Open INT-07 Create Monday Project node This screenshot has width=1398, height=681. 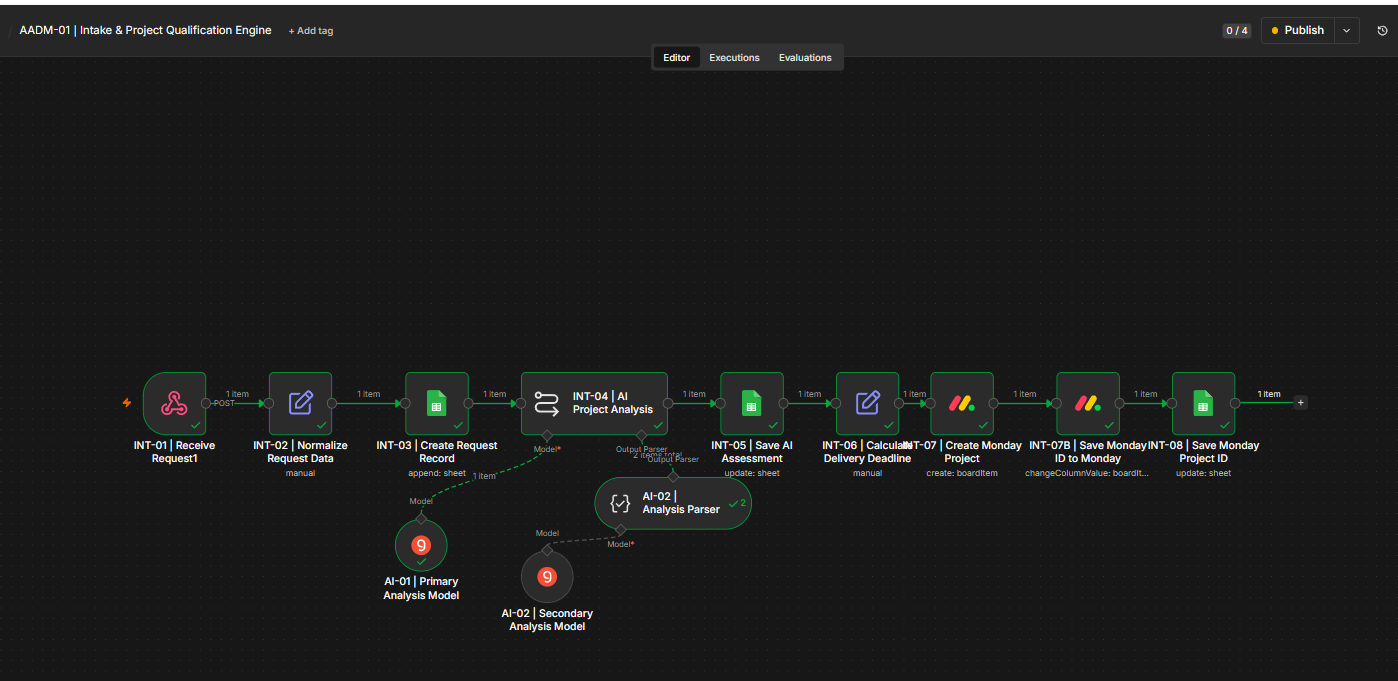pos(962,403)
